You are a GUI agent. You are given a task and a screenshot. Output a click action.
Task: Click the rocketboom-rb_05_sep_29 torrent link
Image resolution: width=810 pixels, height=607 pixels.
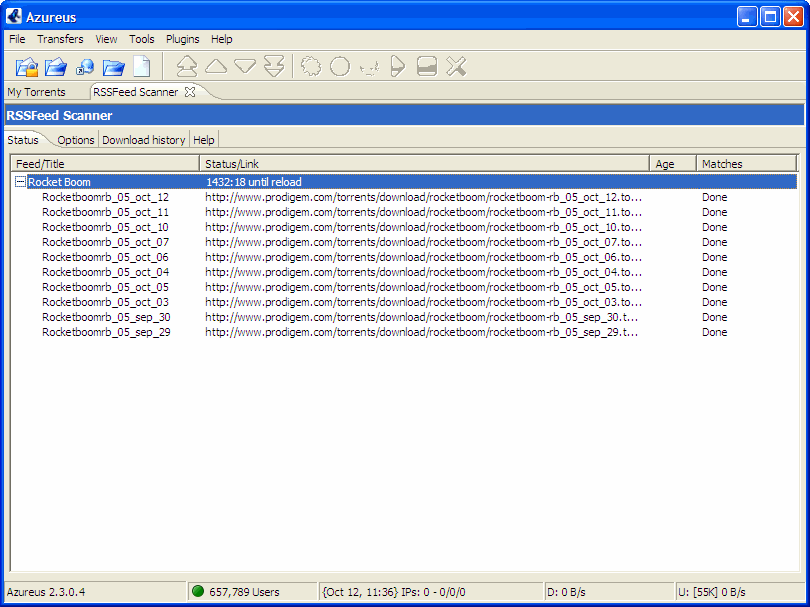(422, 332)
